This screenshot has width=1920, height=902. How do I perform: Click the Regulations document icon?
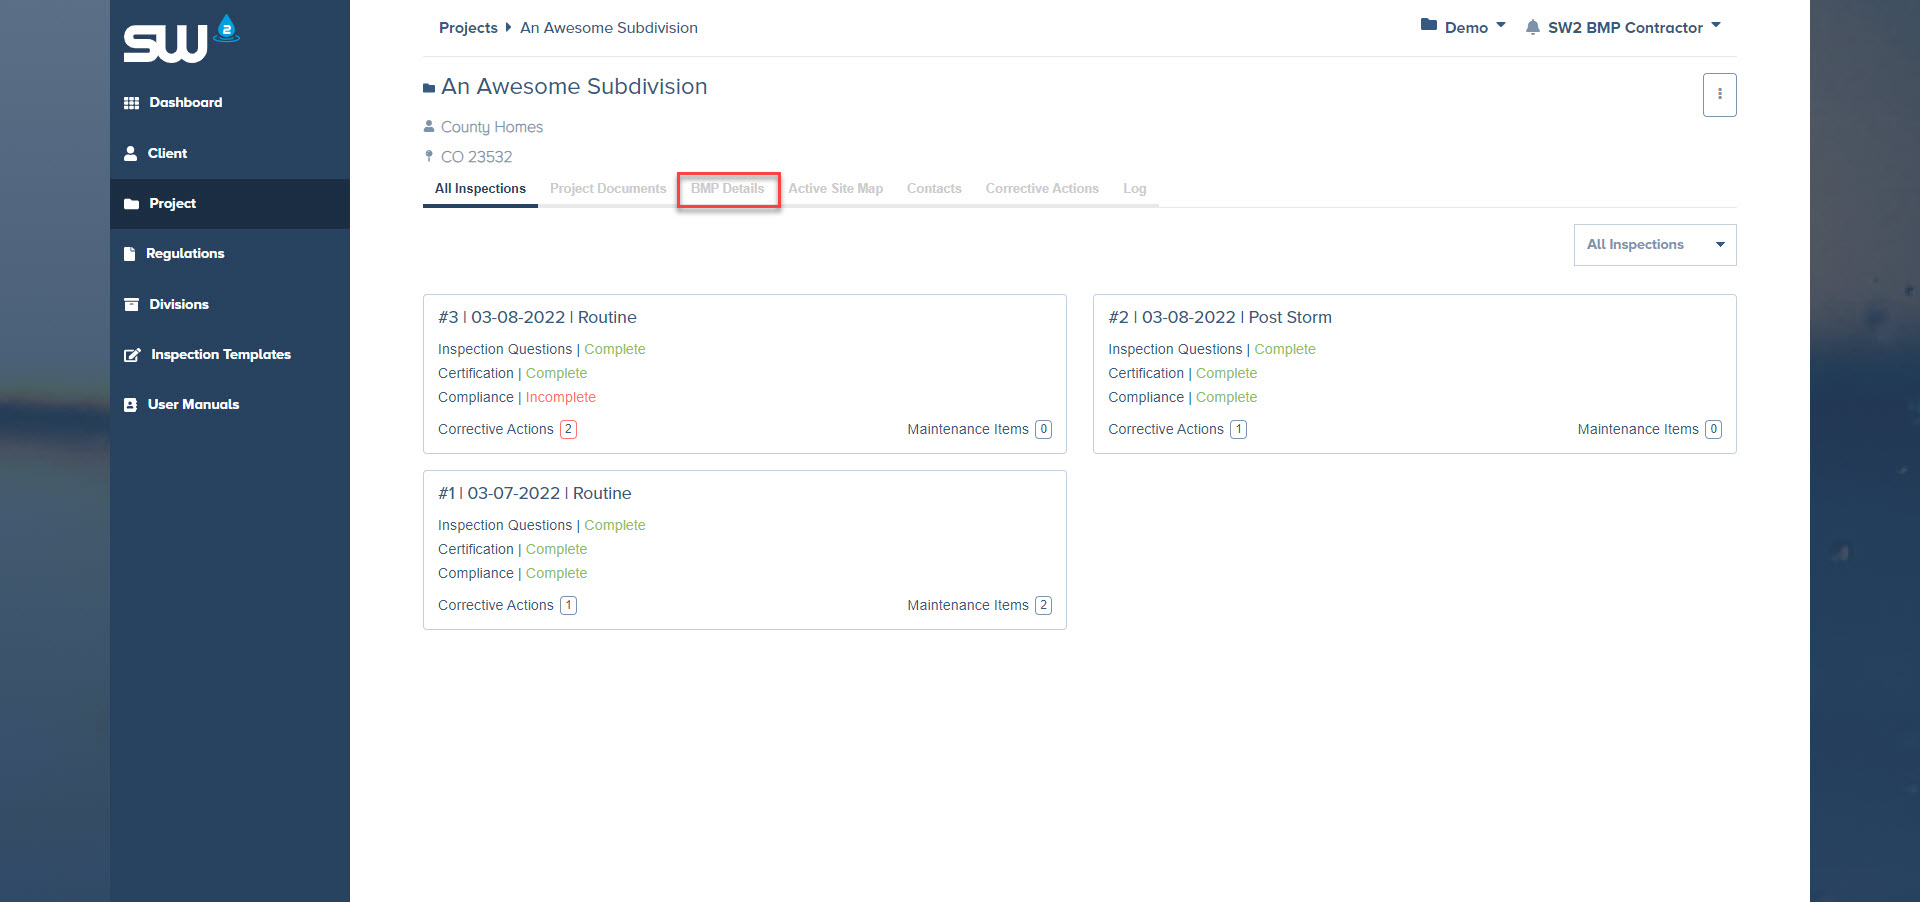pos(130,254)
